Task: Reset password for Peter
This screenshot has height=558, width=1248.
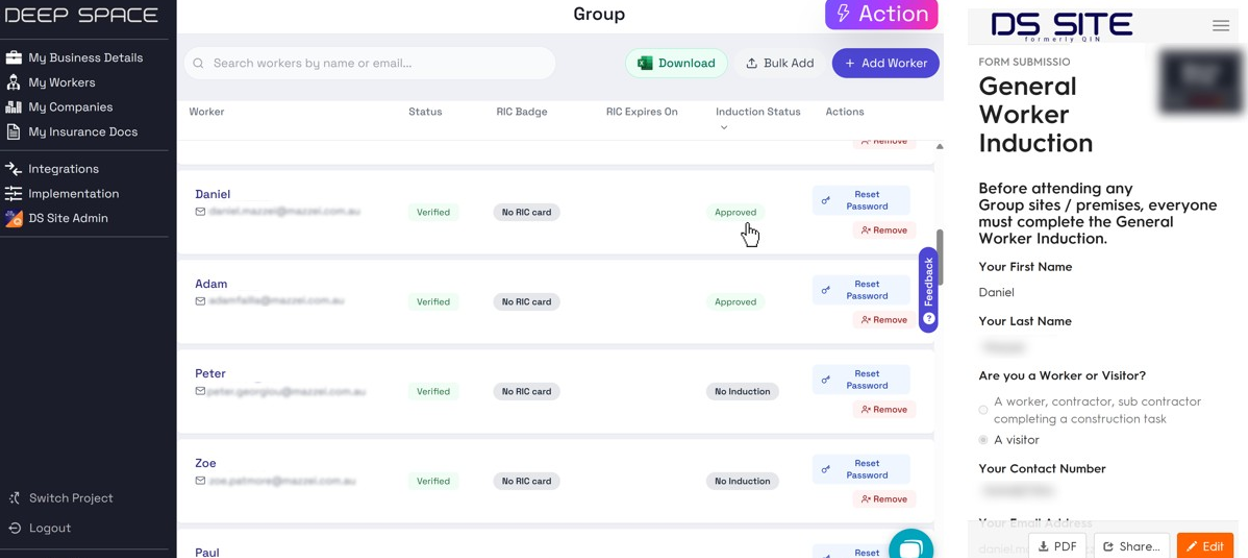Action: click(861, 379)
